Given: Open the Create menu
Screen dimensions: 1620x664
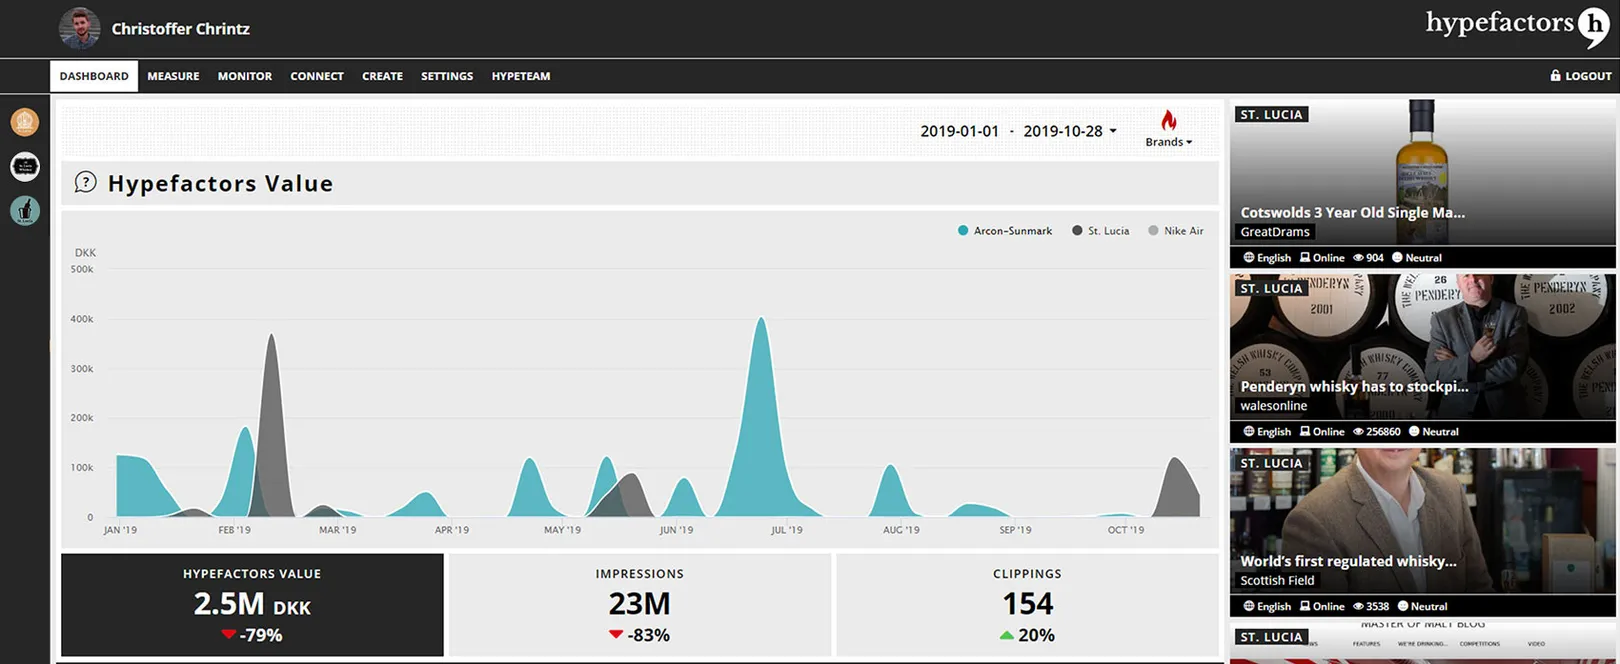Looking at the screenshot, I should [x=382, y=76].
